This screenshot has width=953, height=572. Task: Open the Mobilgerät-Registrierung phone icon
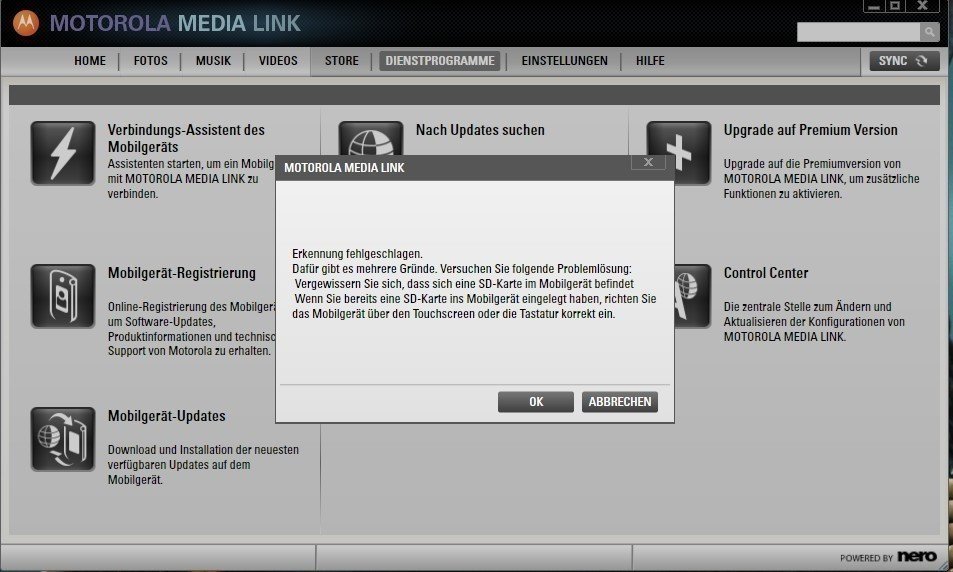click(x=63, y=296)
